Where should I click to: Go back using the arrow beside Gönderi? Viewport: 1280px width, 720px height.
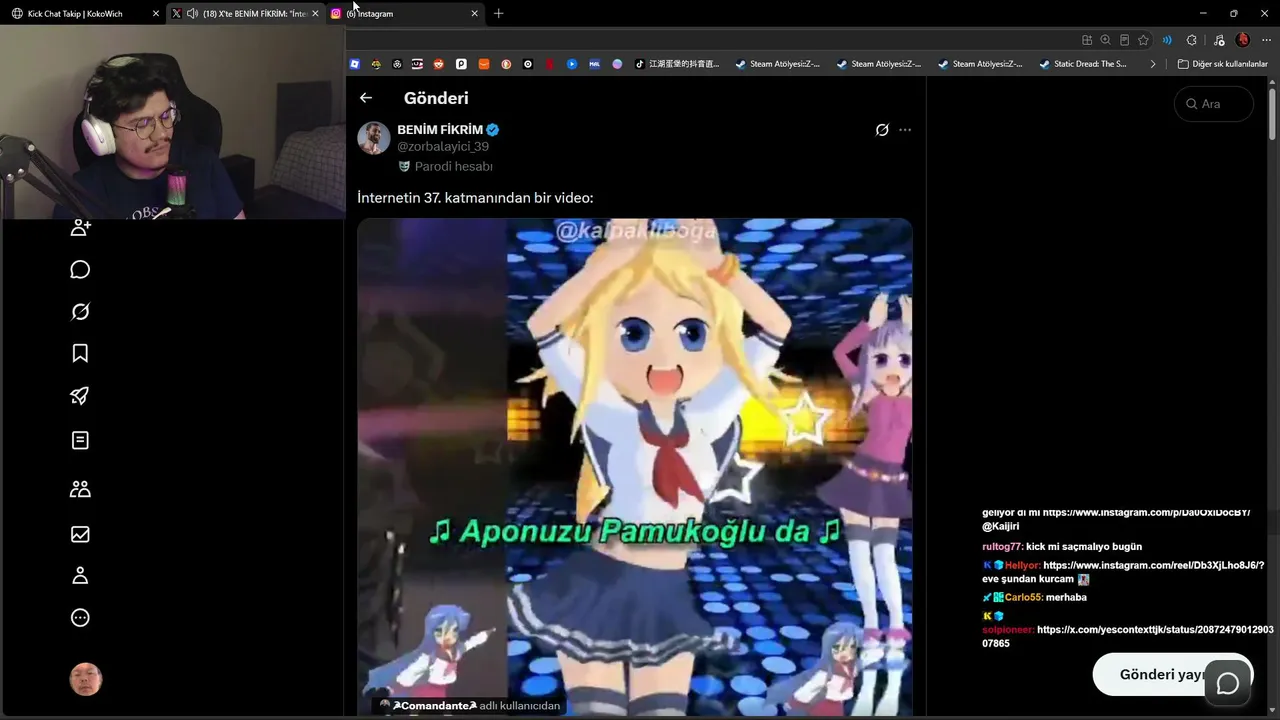[x=366, y=98]
